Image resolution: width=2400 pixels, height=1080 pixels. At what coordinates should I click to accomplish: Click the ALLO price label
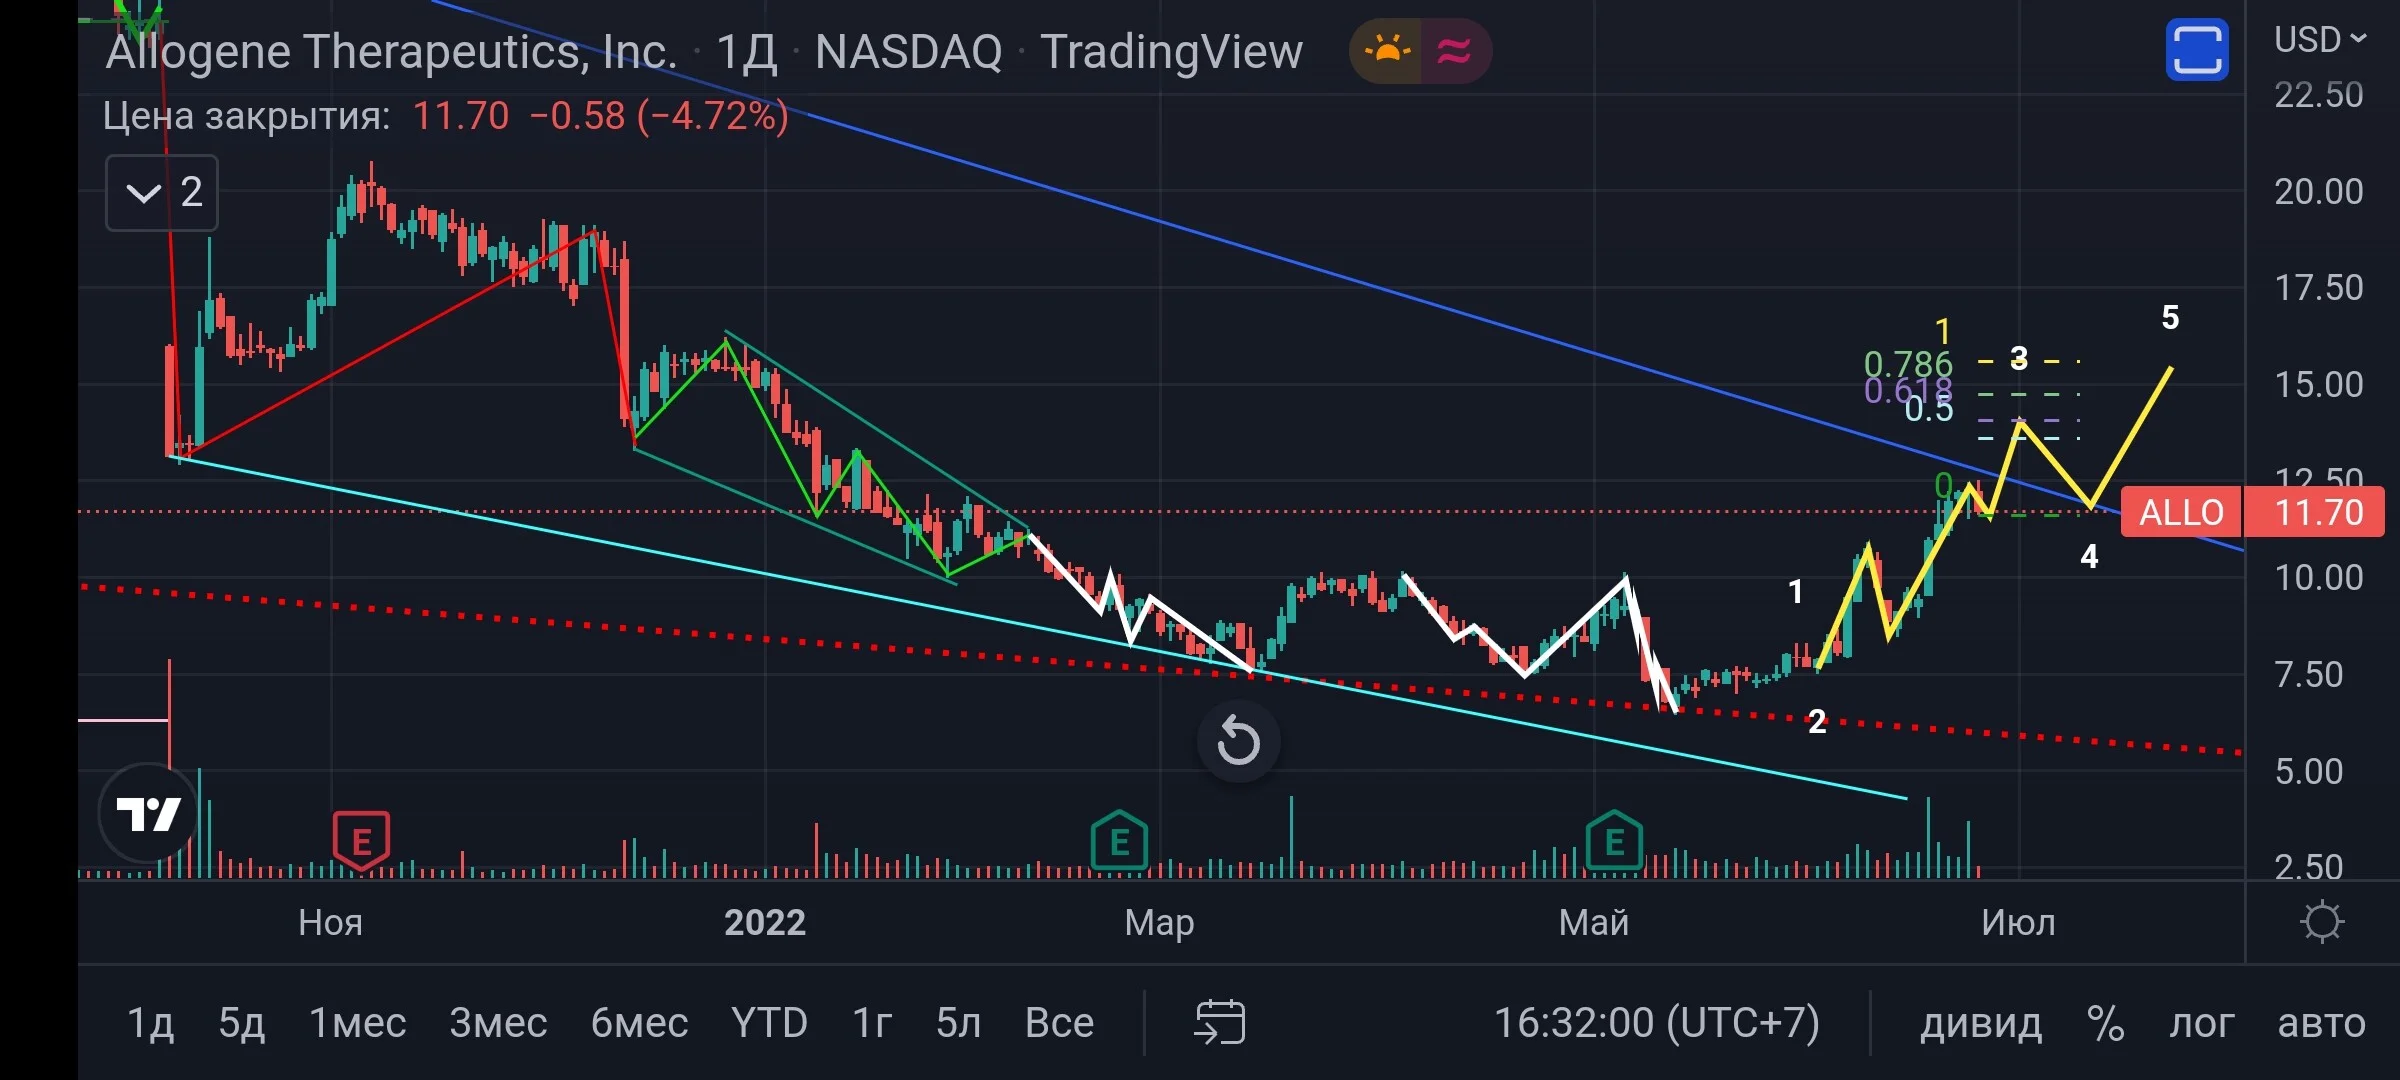2181,512
